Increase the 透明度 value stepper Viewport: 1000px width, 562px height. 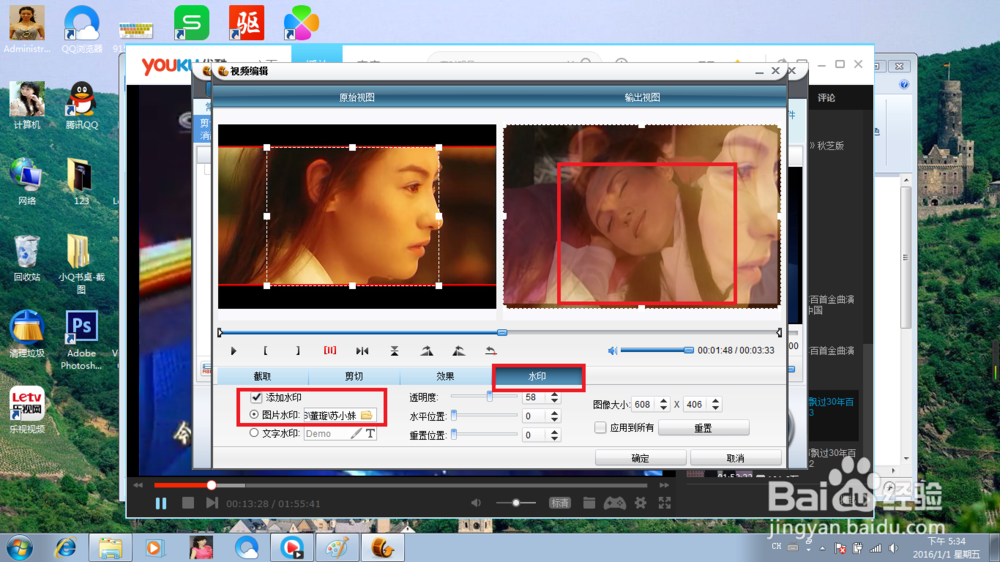click(554, 394)
